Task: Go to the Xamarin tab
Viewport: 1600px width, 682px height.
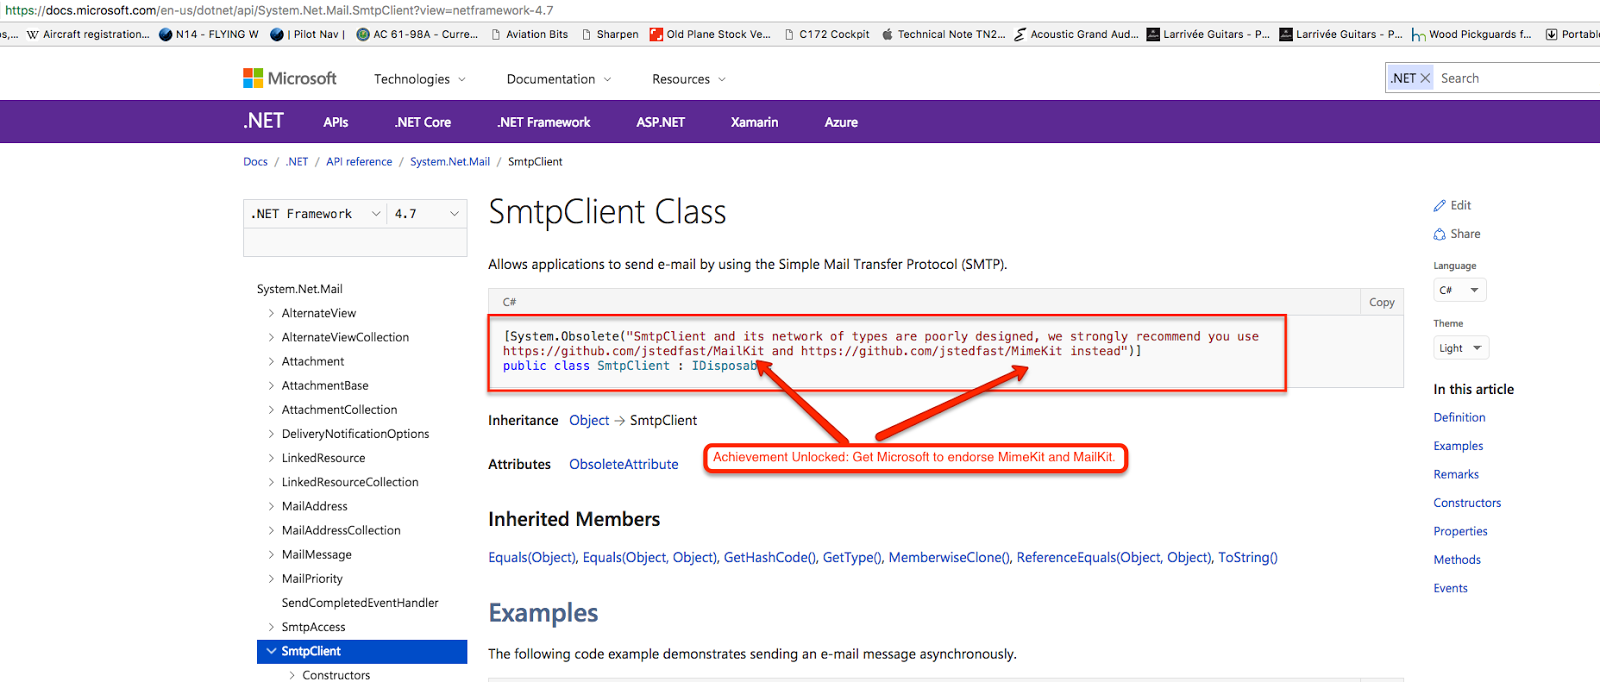Action: click(754, 122)
